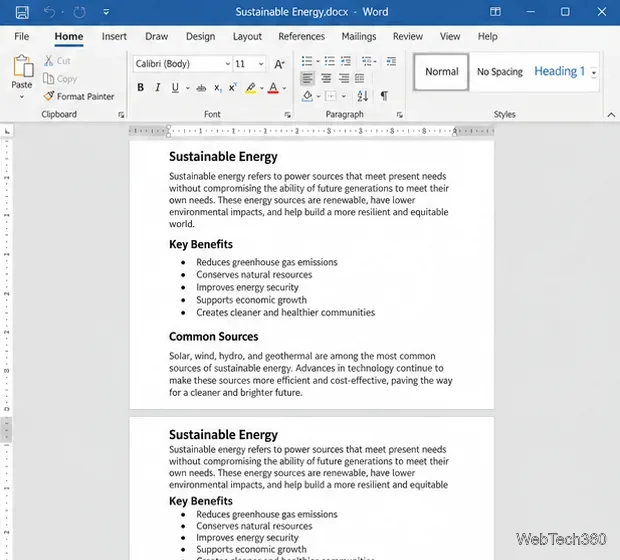Viewport: 620px width, 560px height.
Task: Click the Justify alignment icon
Action: [x=359, y=78]
